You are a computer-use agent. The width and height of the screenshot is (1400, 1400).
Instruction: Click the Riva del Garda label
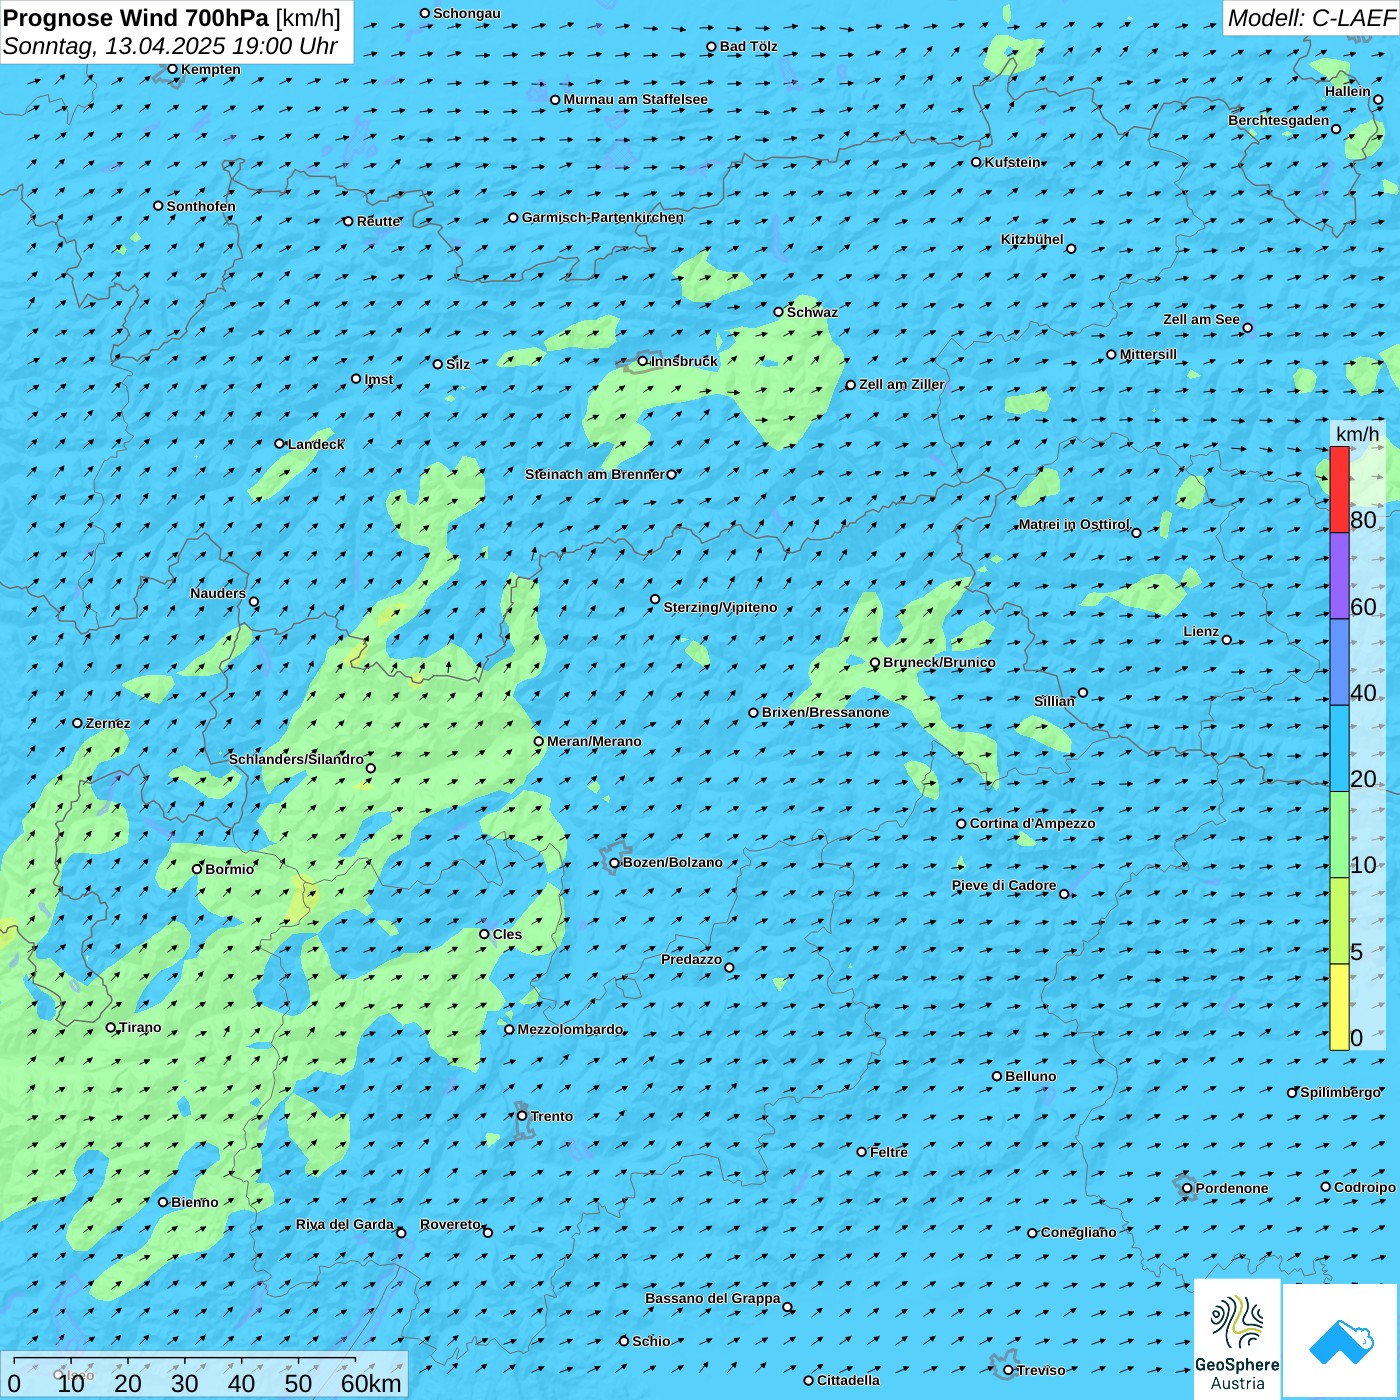click(x=344, y=1224)
